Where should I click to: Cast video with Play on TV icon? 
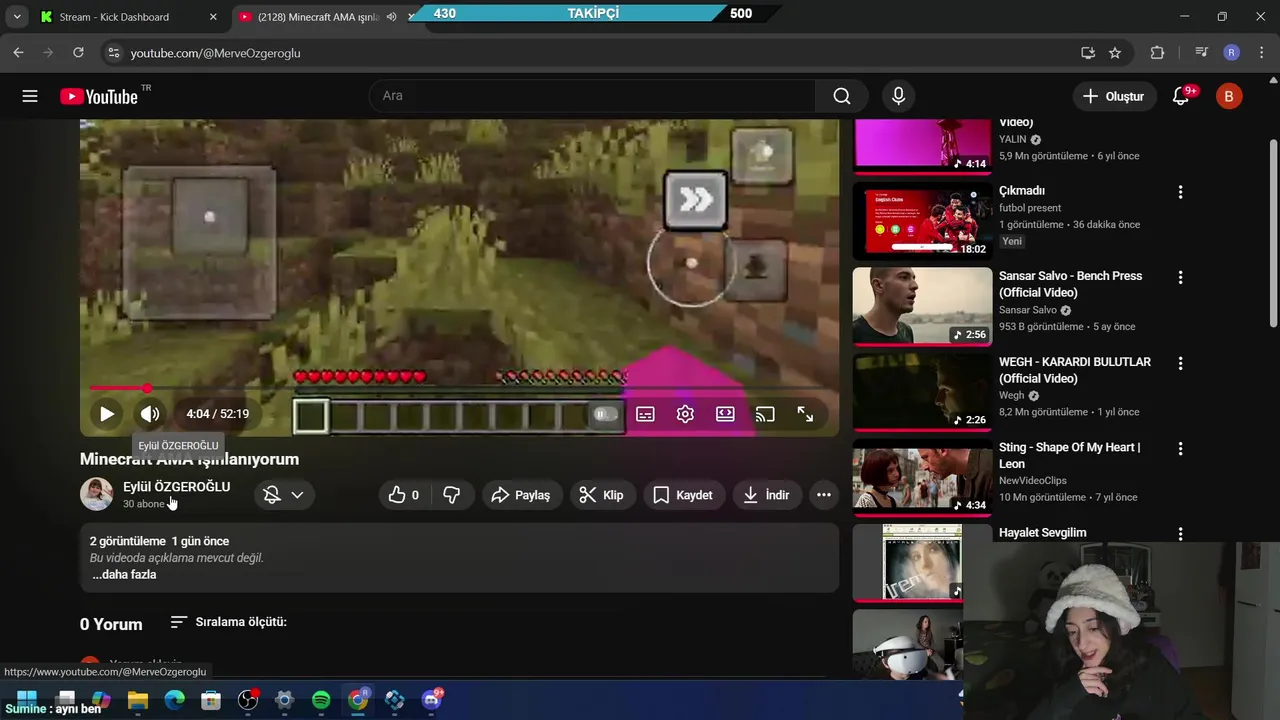click(765, 414)
